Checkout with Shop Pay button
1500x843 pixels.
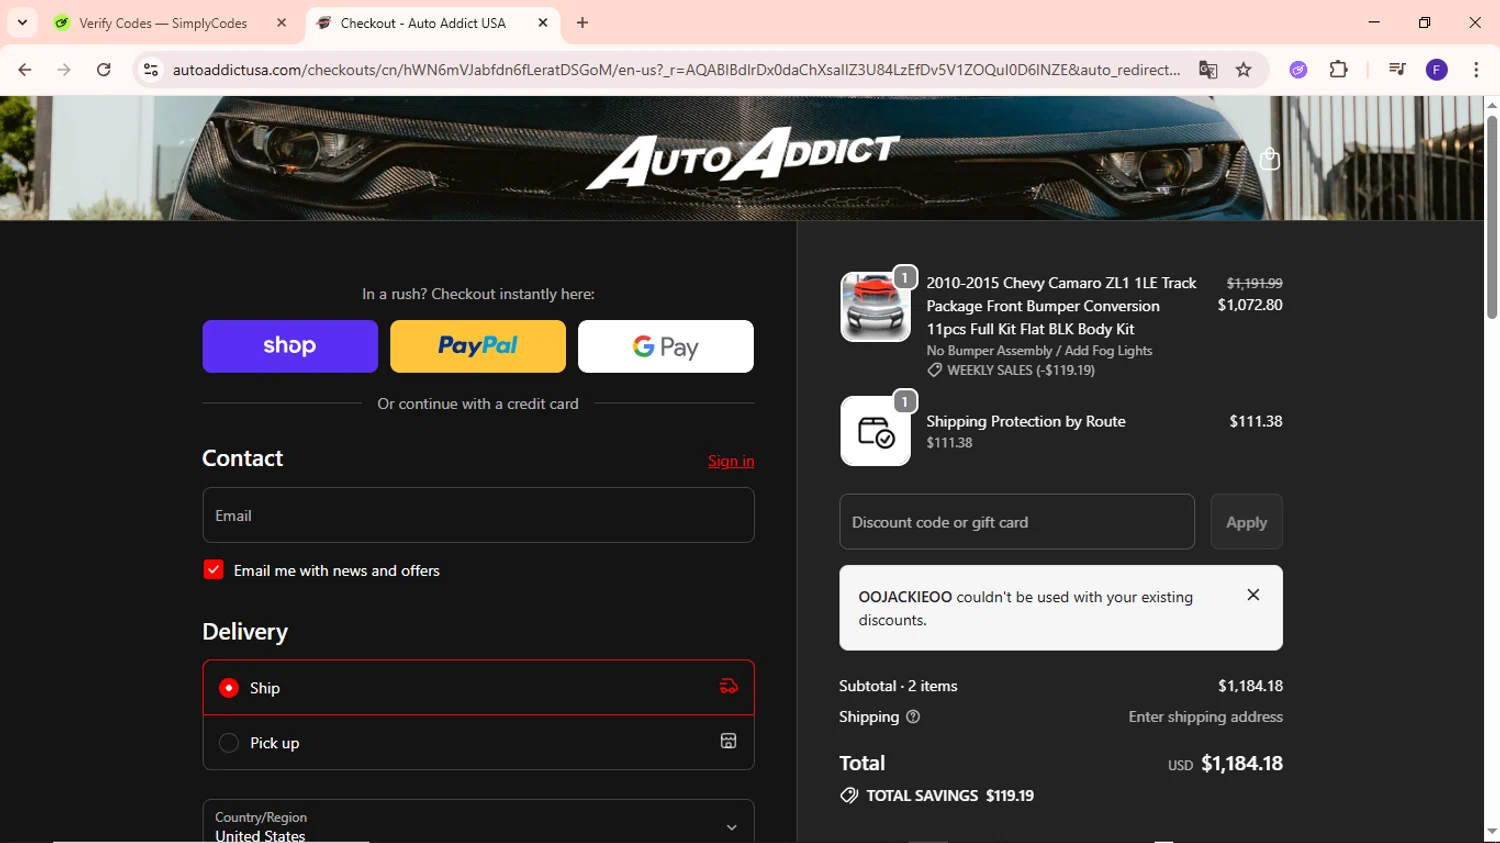[290, 346]
